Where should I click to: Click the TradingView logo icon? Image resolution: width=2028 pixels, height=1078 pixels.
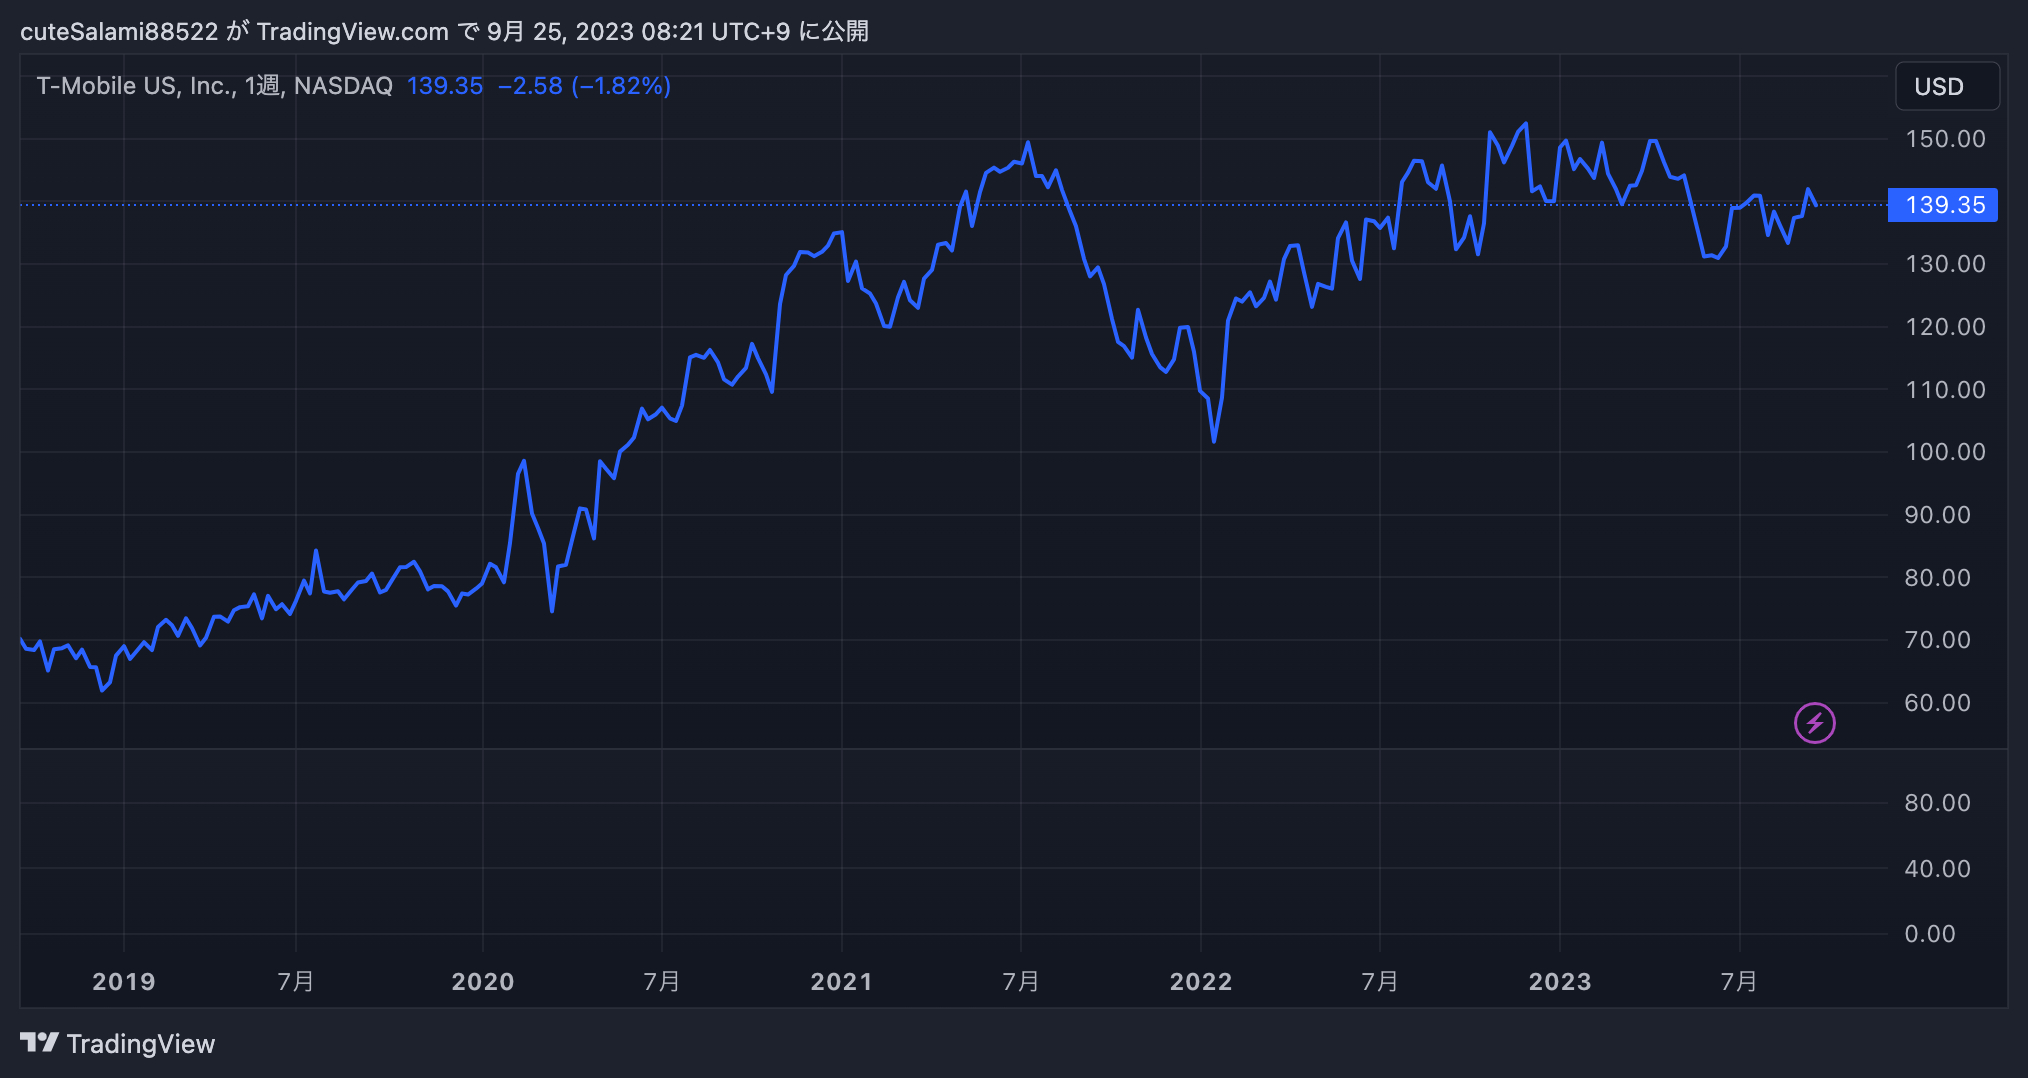pyautogui.click(x=39, y=1043)
